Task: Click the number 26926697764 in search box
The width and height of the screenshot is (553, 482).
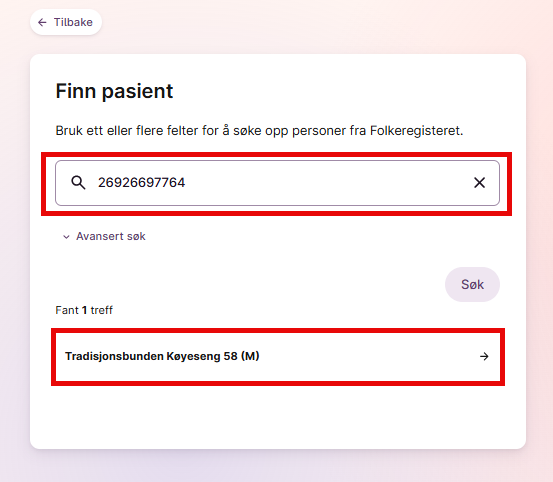Action: pyautogui.click(x=141, y=183)
